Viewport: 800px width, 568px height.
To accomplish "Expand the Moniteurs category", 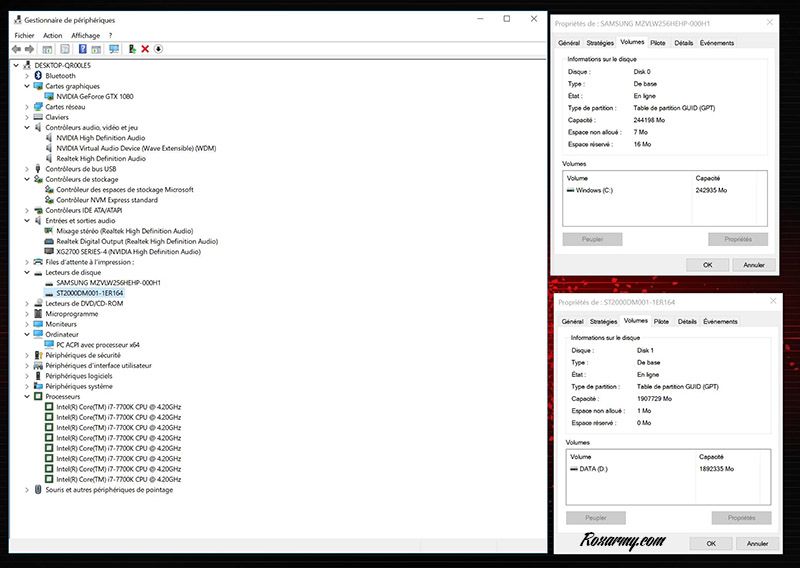I will (x=26, y=324).
